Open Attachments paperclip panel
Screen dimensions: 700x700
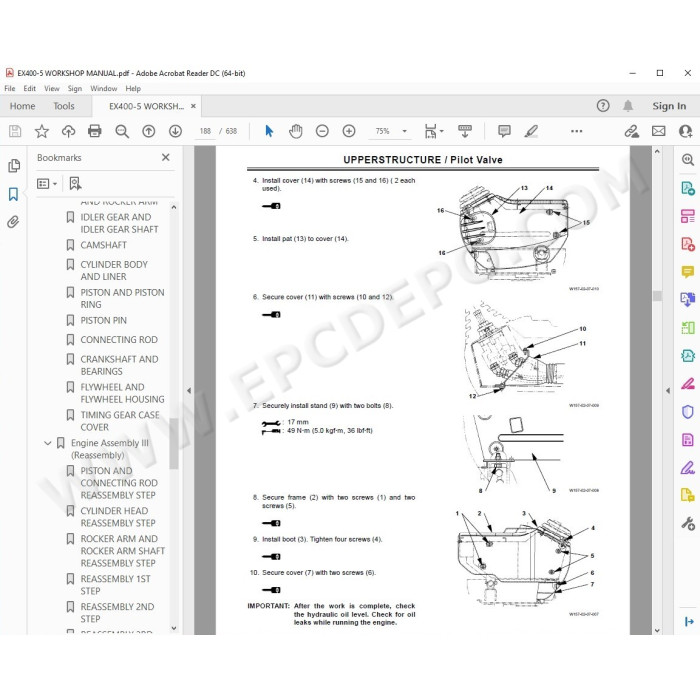13,222
